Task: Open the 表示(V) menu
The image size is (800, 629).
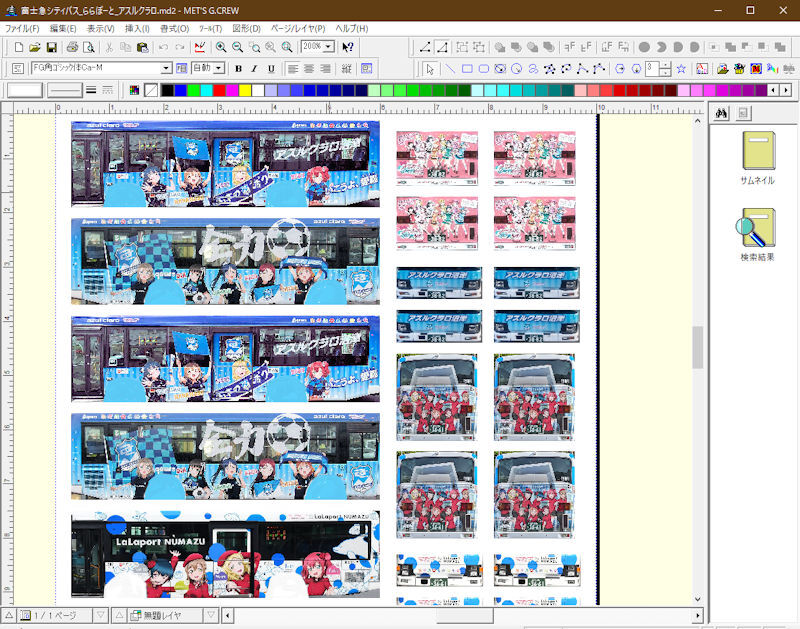Action: (x=101, y=29)
